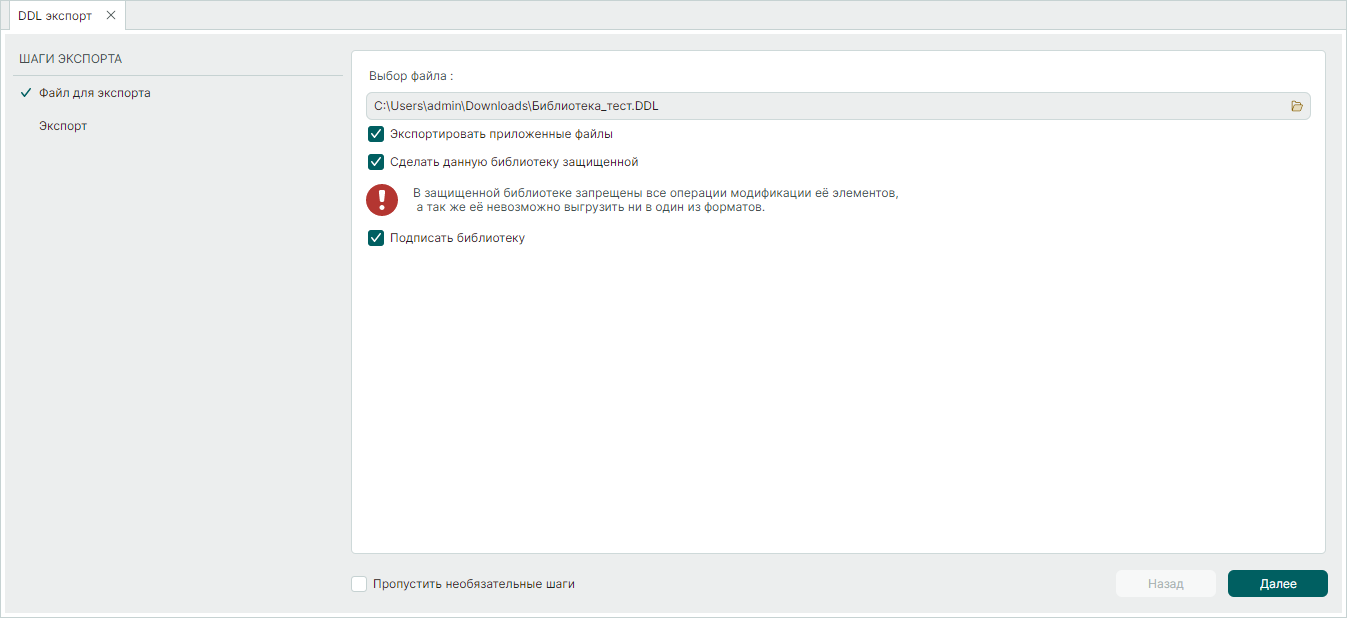Viewport: 1347px width, 618px height.
Task: Toggle Сделать данную библиотеку защищенной checkbox
Action: [x=376, y=162]
